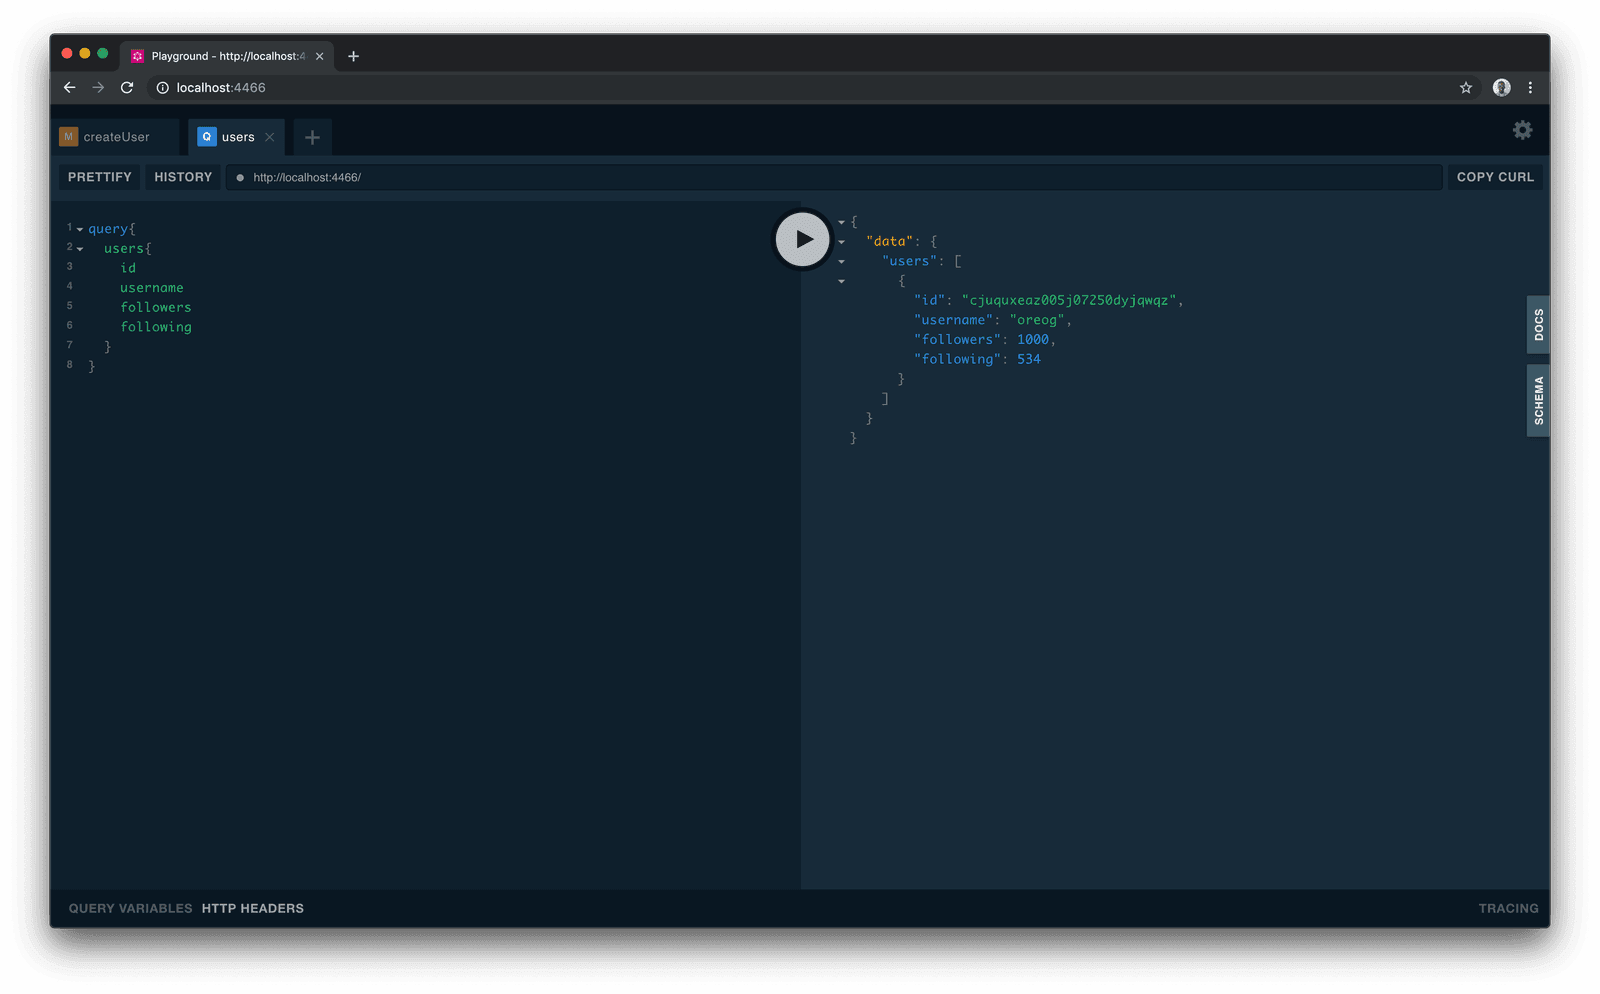The image size is (1600, 994).
Task: Click the following field in query
Action: (156, 327)
